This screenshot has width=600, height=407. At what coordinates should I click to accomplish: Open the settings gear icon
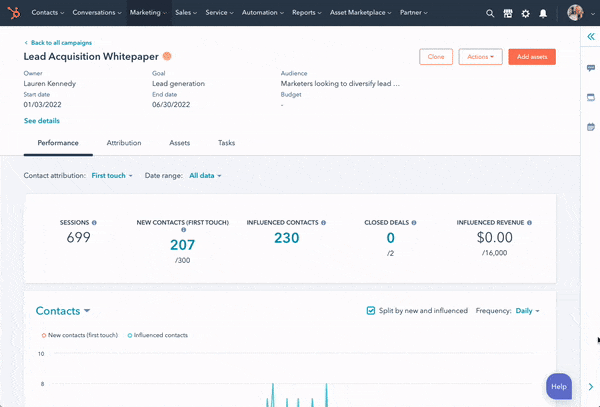pyautogui.click(x=526, y=14)
